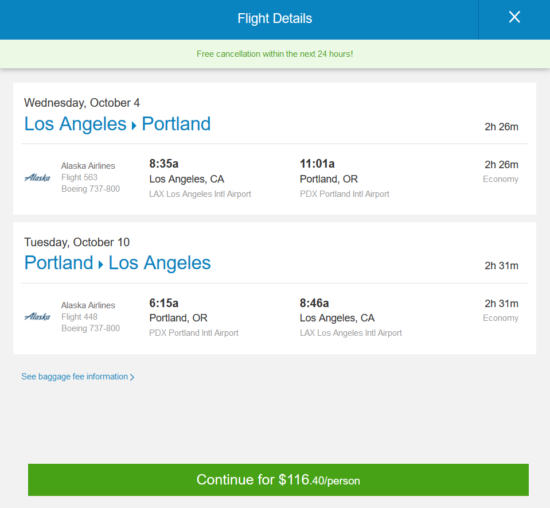The image size is (550, 508).
Task: Click the arrow between Los Angeles and Portland
Action: tap(134, 125)
